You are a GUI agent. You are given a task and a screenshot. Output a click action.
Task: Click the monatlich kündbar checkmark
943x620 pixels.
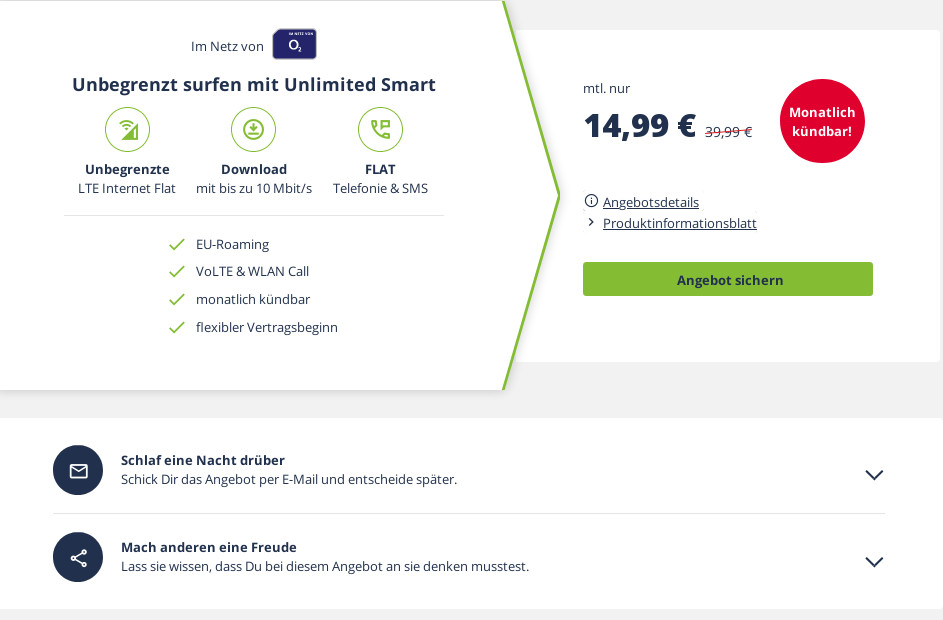click(177, 299)
